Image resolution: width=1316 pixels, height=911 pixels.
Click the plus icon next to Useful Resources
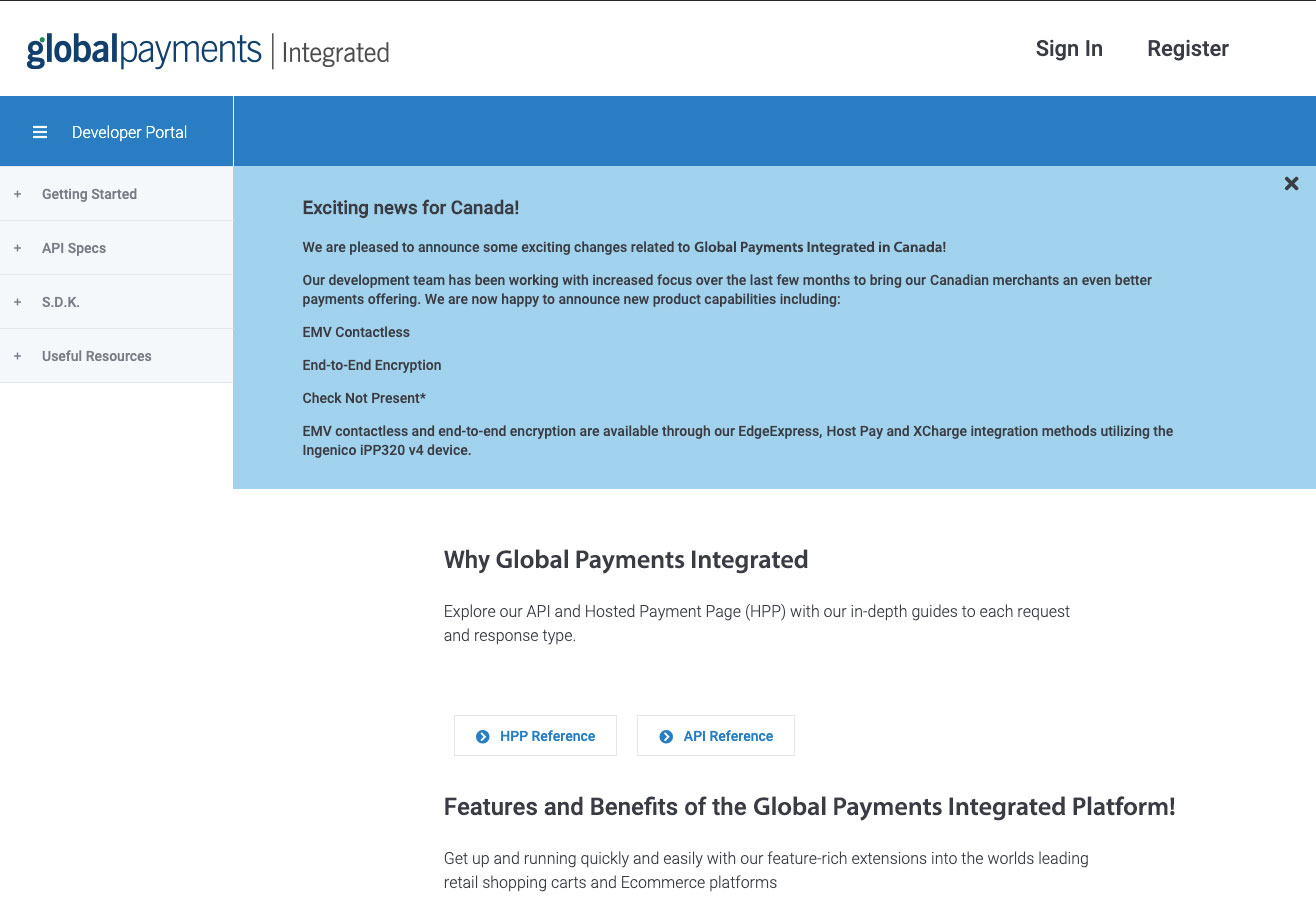click(16, 355)
